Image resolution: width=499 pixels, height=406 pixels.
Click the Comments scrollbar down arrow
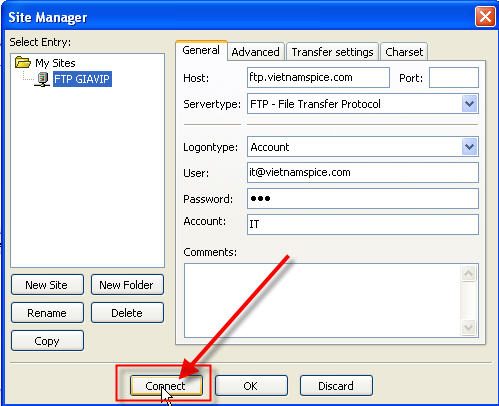point(468,327)
